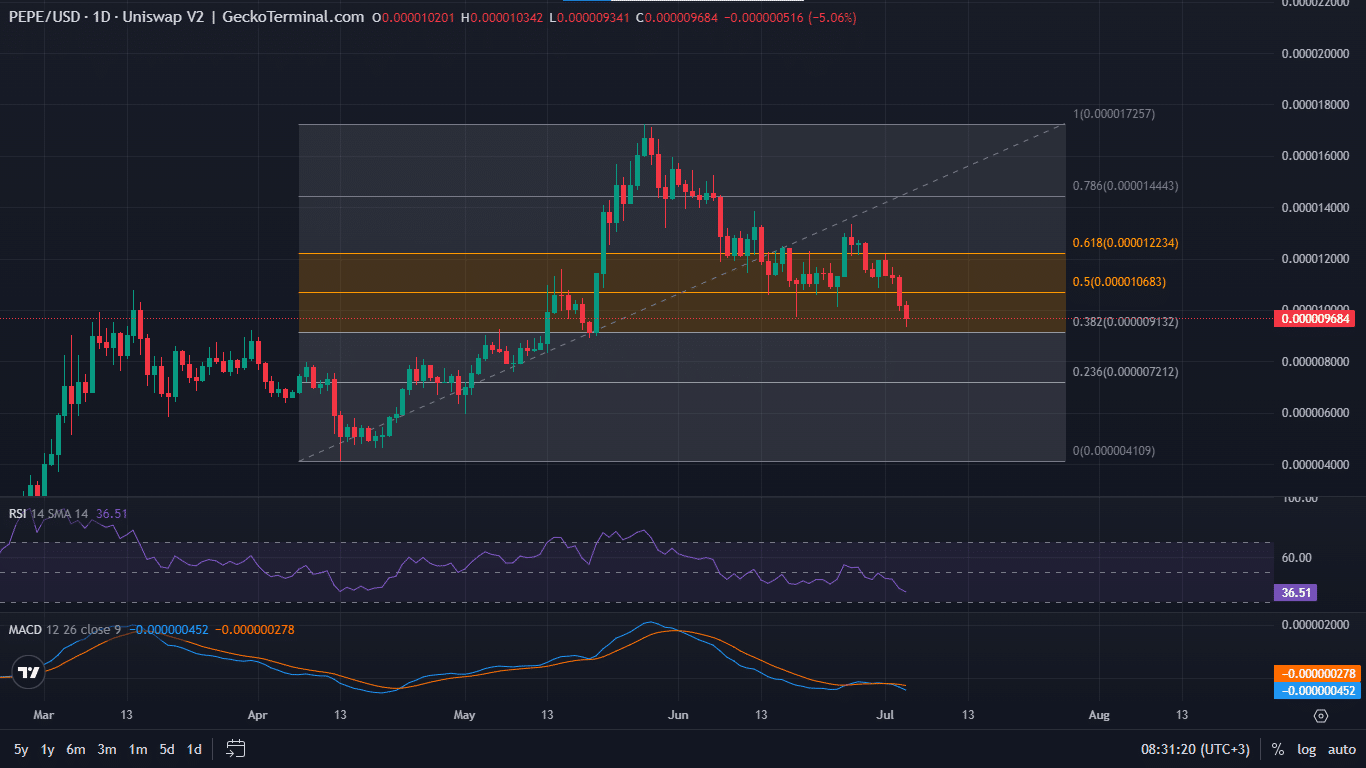Click the Jul label on time axis

[x=886, y=715]
